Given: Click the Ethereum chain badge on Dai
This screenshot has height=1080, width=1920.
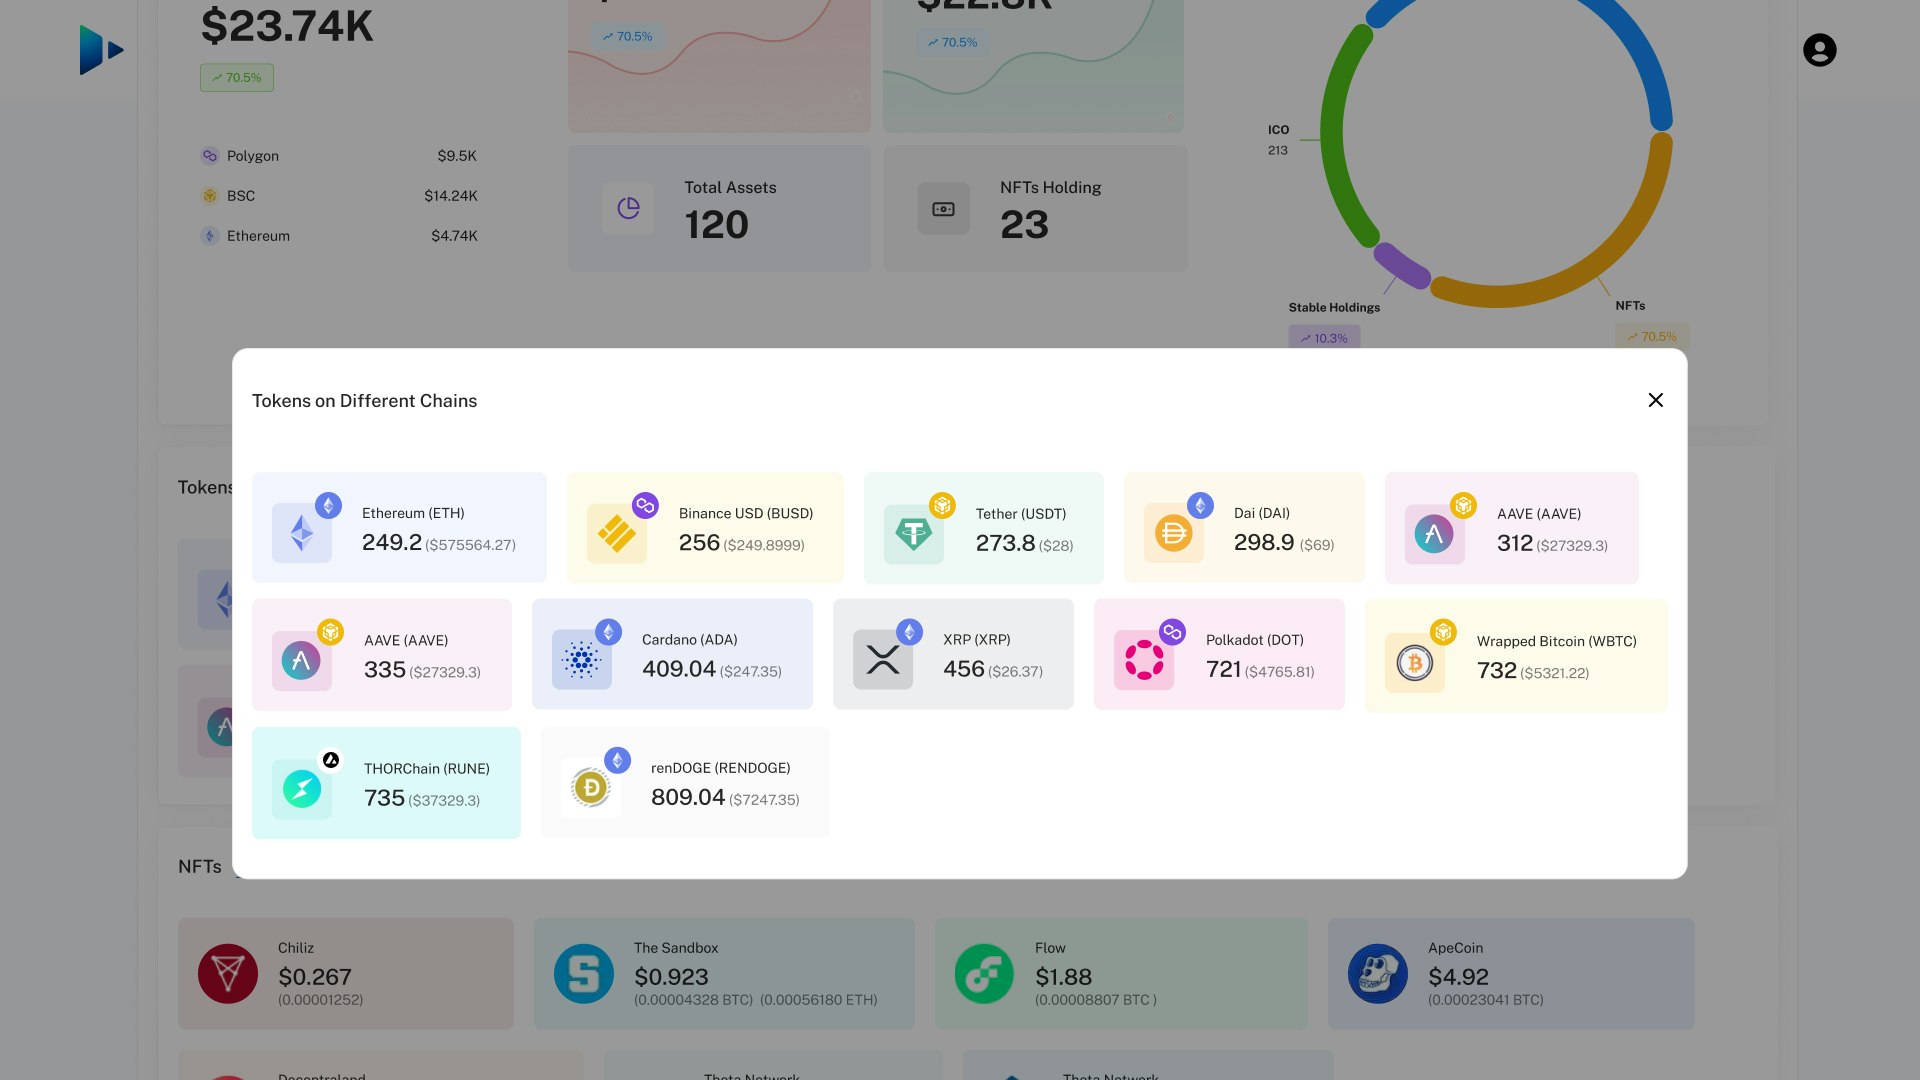Looking at the screenshot, I should pyautogui.click(x=1201, y=505).
